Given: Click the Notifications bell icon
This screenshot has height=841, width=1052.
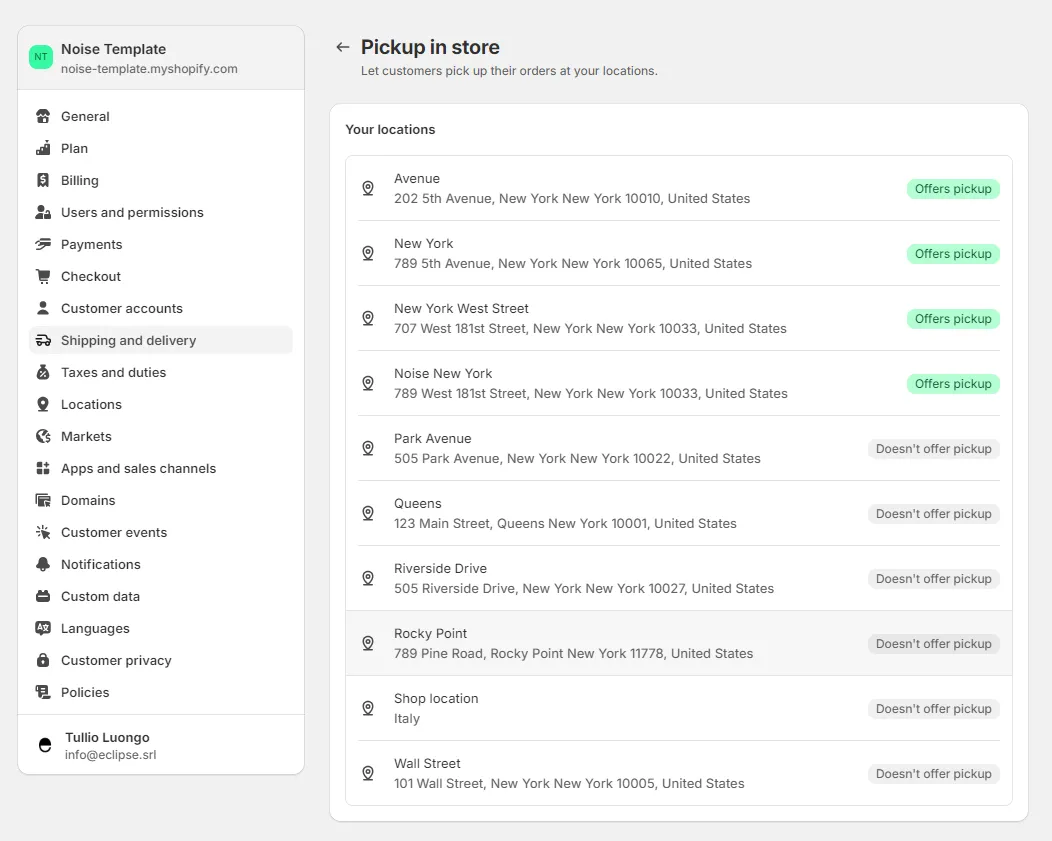Looking at the screenshot, I should (43, 565).
